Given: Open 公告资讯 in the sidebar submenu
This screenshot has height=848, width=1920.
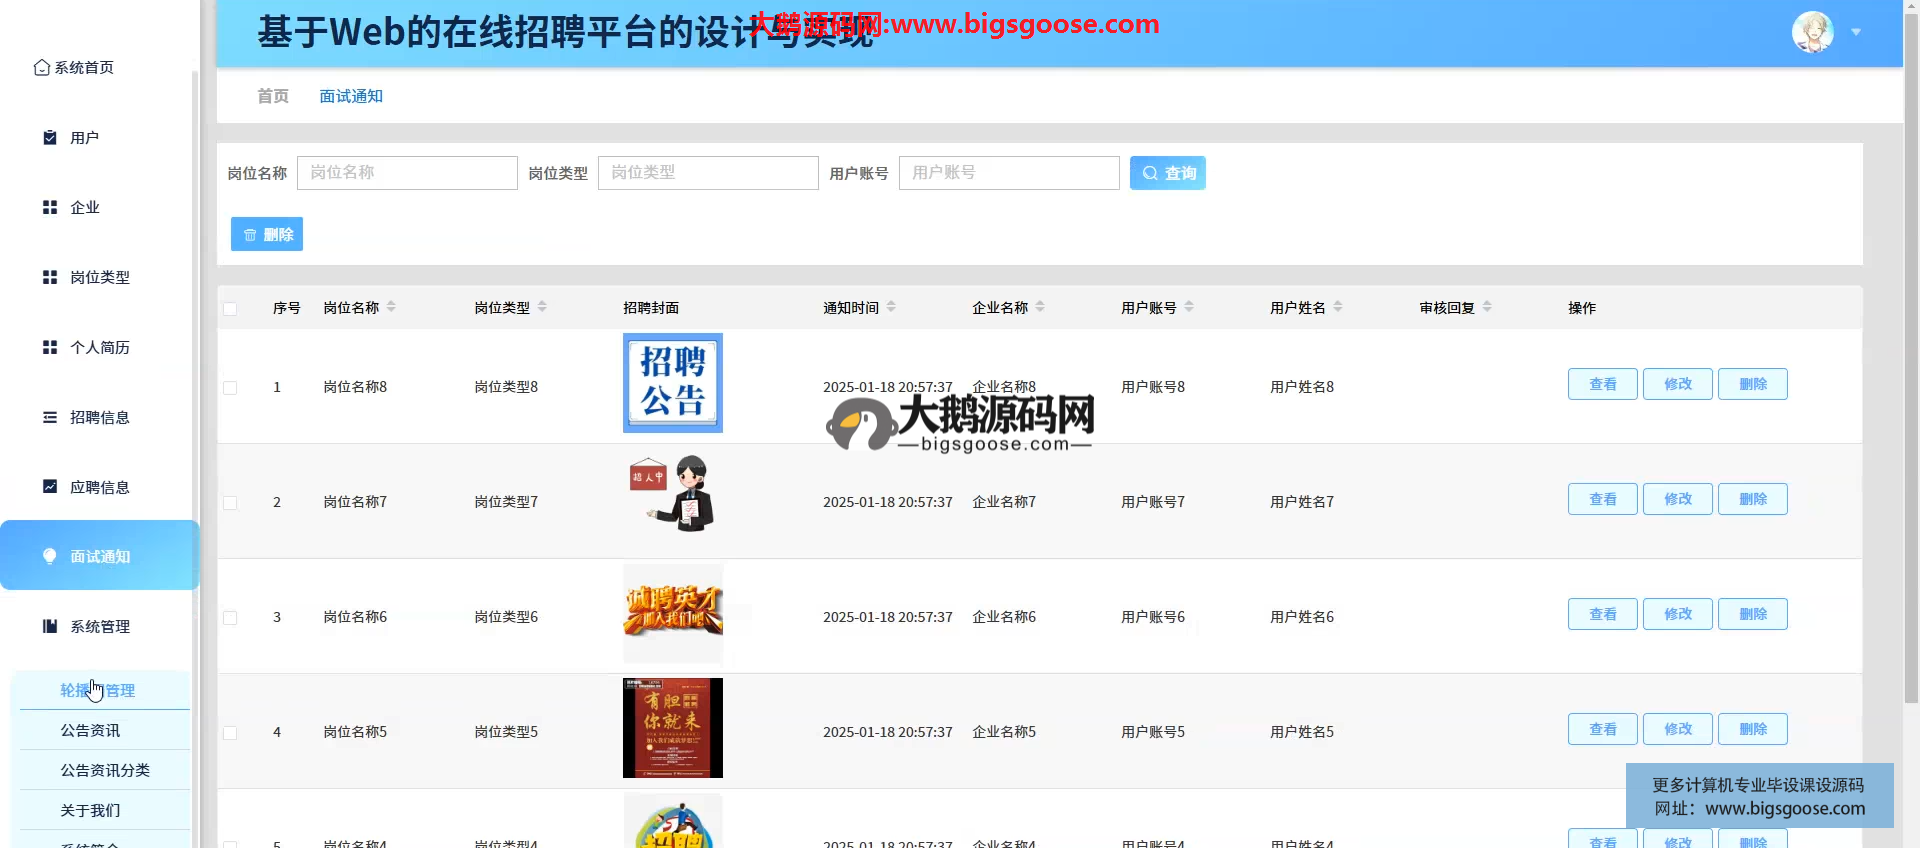Looking at the screenshot, I should (90, 730).
